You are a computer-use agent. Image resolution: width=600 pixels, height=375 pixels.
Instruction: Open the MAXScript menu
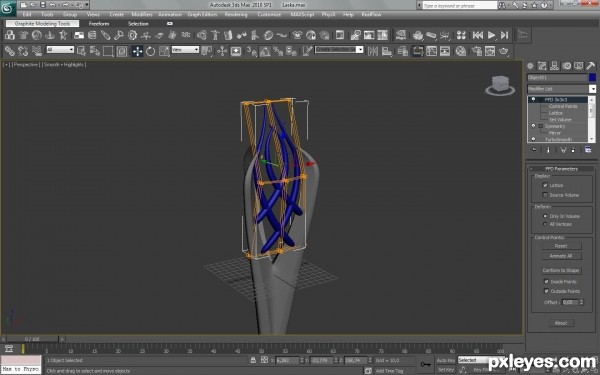pyautogui.click(x=302, y=15)
